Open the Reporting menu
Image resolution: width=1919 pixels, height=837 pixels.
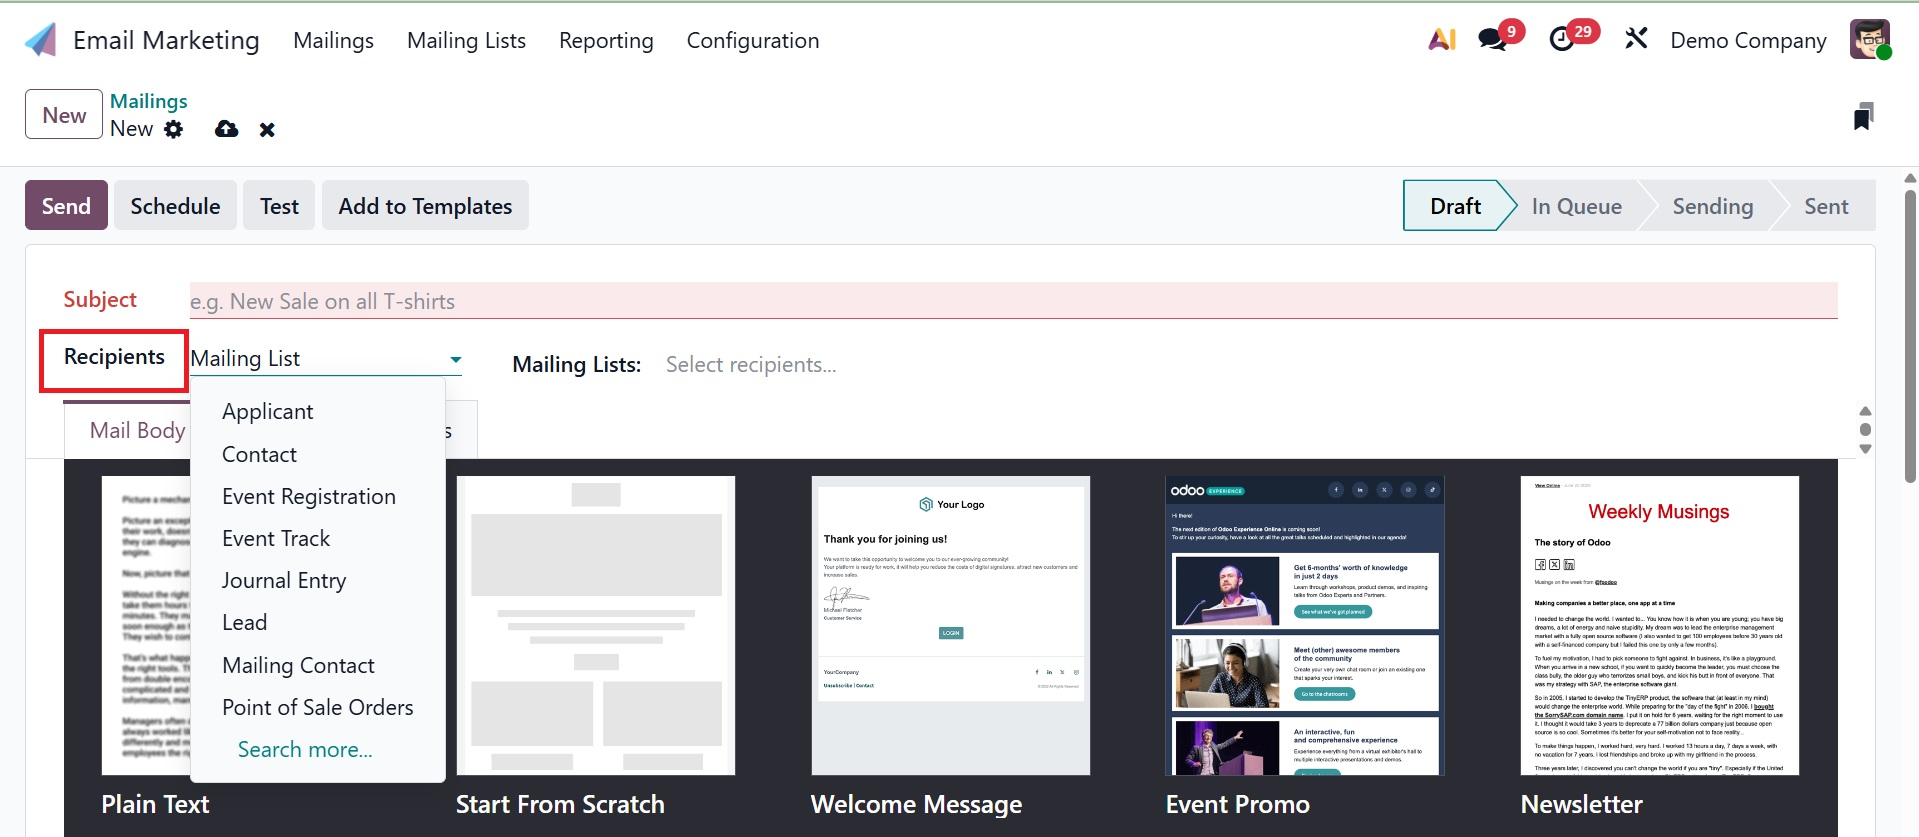(x=606, y=40)
